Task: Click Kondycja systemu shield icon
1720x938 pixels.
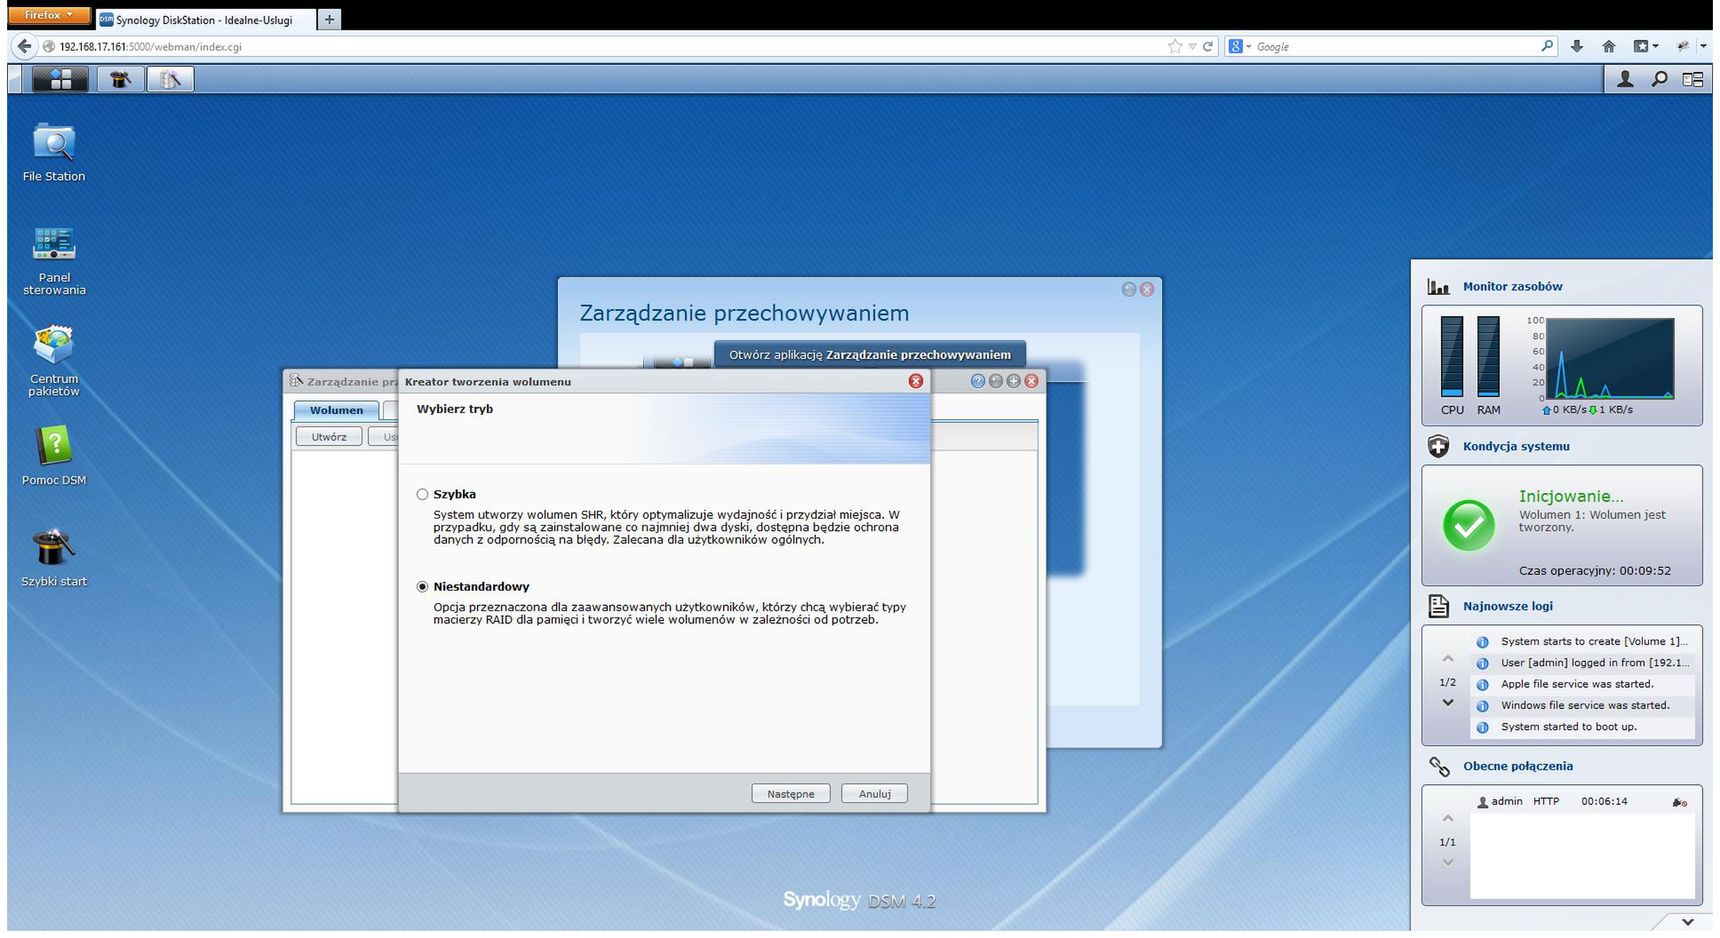Action: (1438, 447)
